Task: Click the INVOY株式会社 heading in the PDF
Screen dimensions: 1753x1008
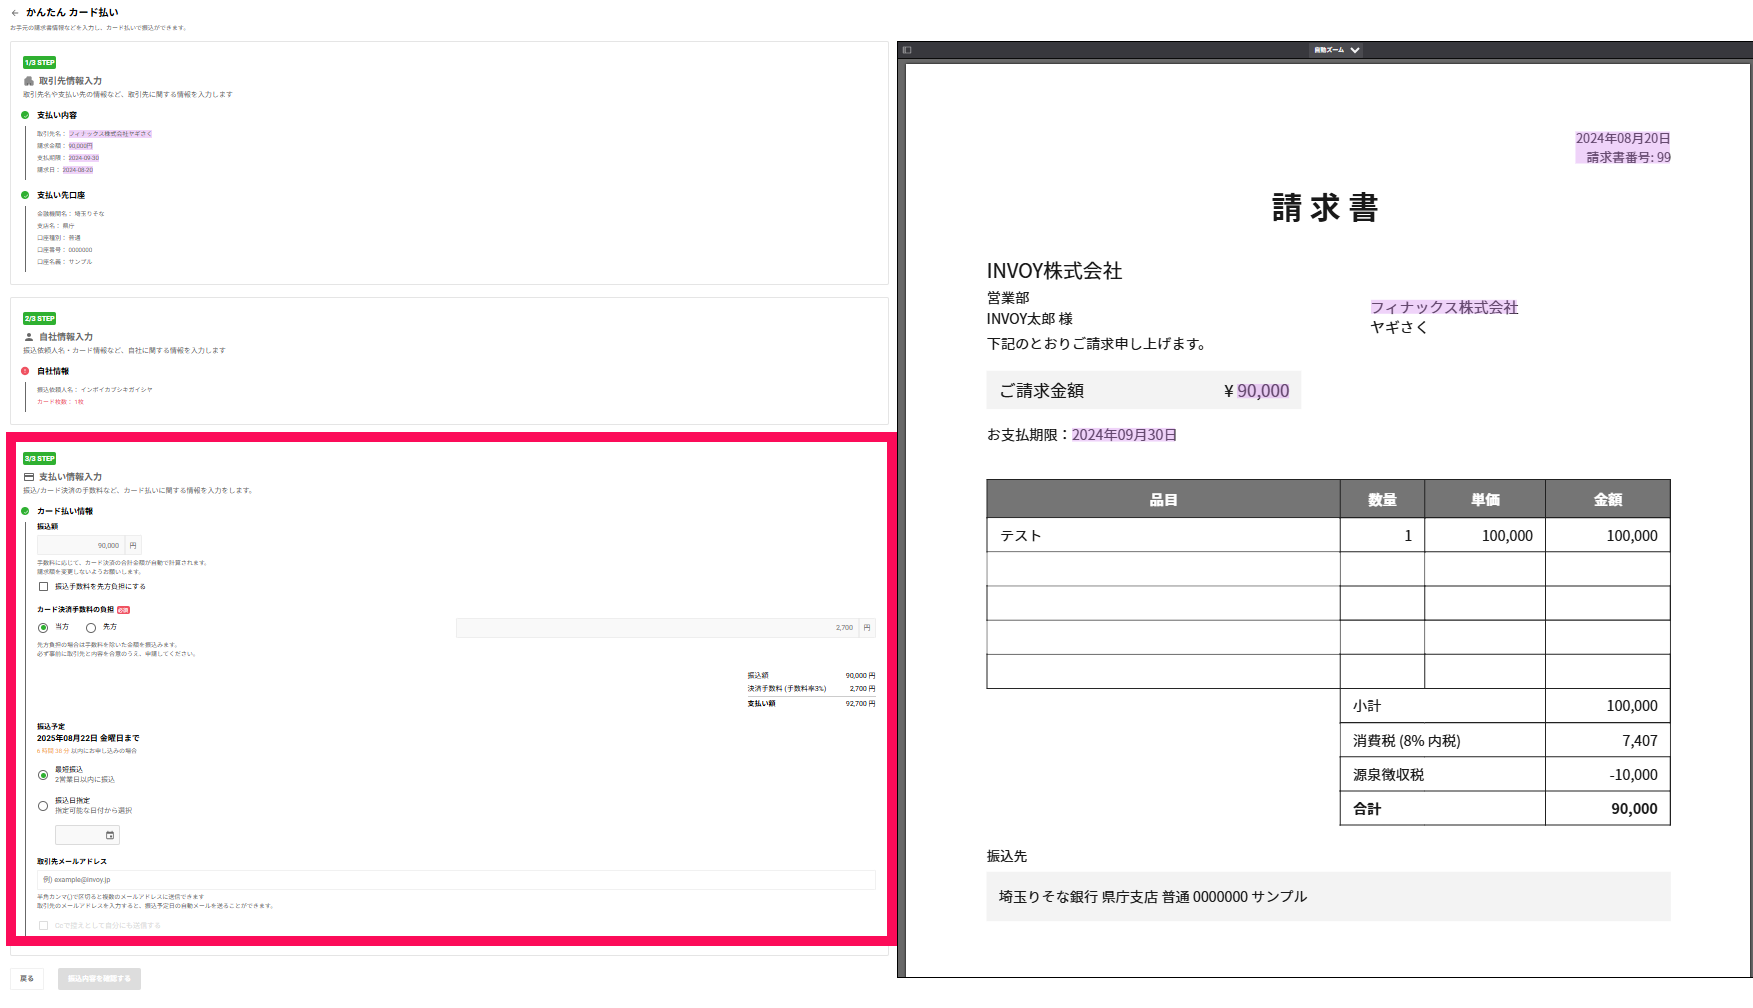Action: [x=1054, y=271]
